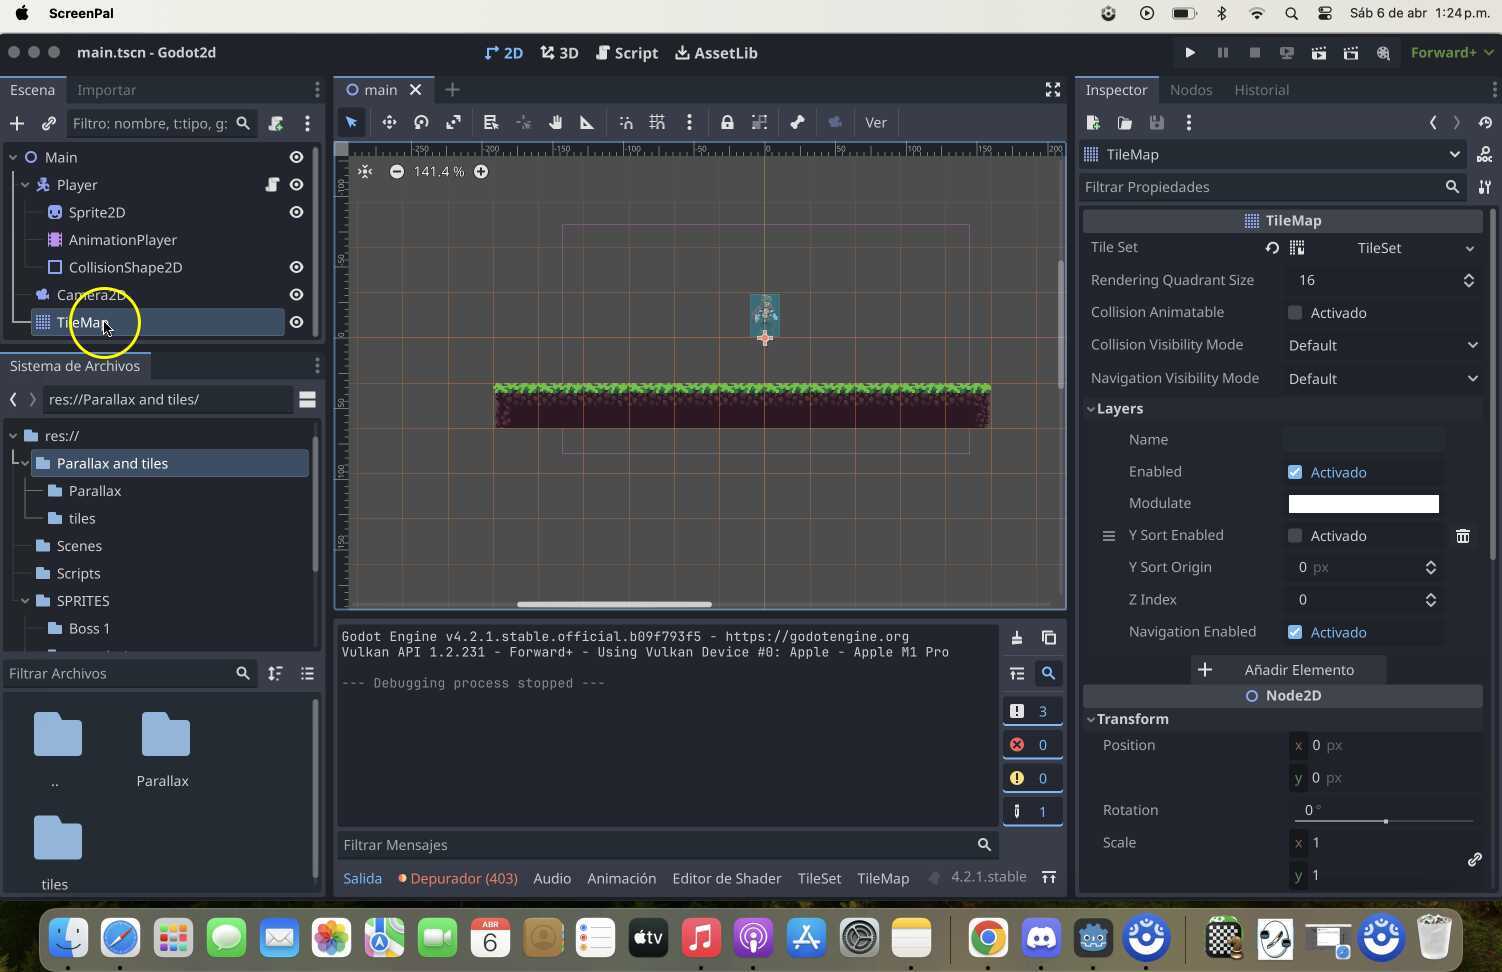Open the Player script icon

[271, 184]
